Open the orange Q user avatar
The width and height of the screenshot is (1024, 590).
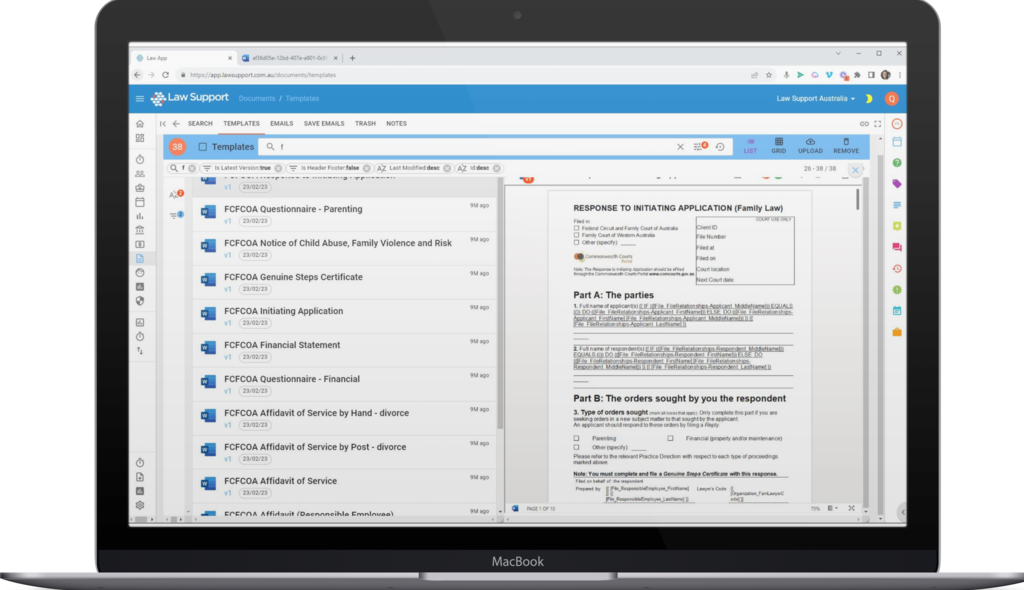click(x=891, y=99)
